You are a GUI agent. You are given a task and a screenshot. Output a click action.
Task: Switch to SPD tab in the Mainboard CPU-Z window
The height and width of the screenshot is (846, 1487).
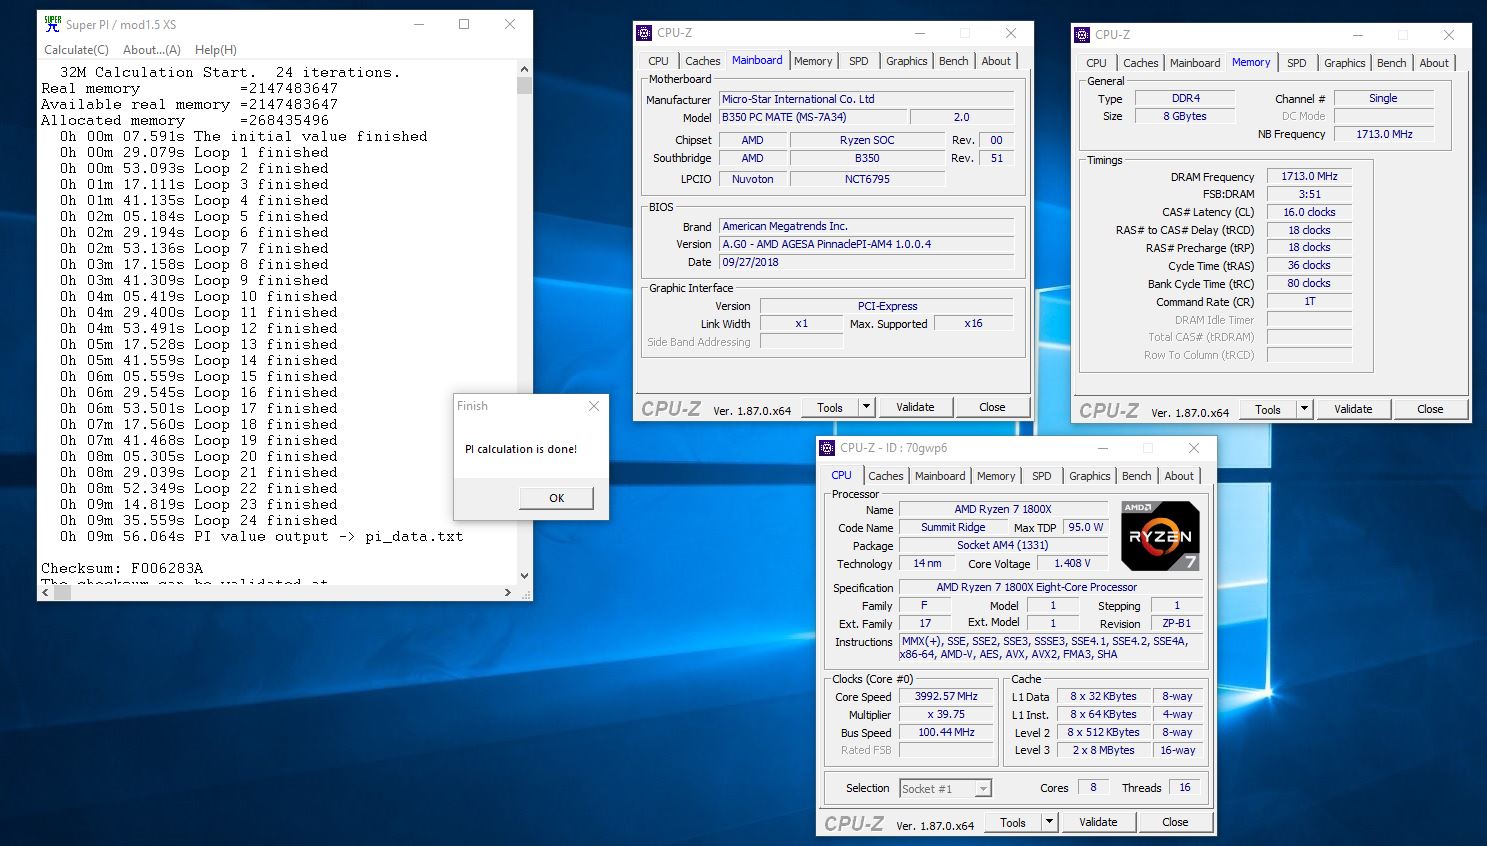859,61
